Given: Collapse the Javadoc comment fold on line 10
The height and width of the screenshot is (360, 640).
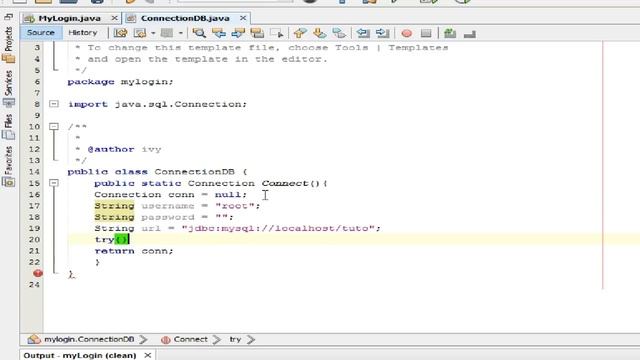Looking at the screenshot, I should 53,126.
